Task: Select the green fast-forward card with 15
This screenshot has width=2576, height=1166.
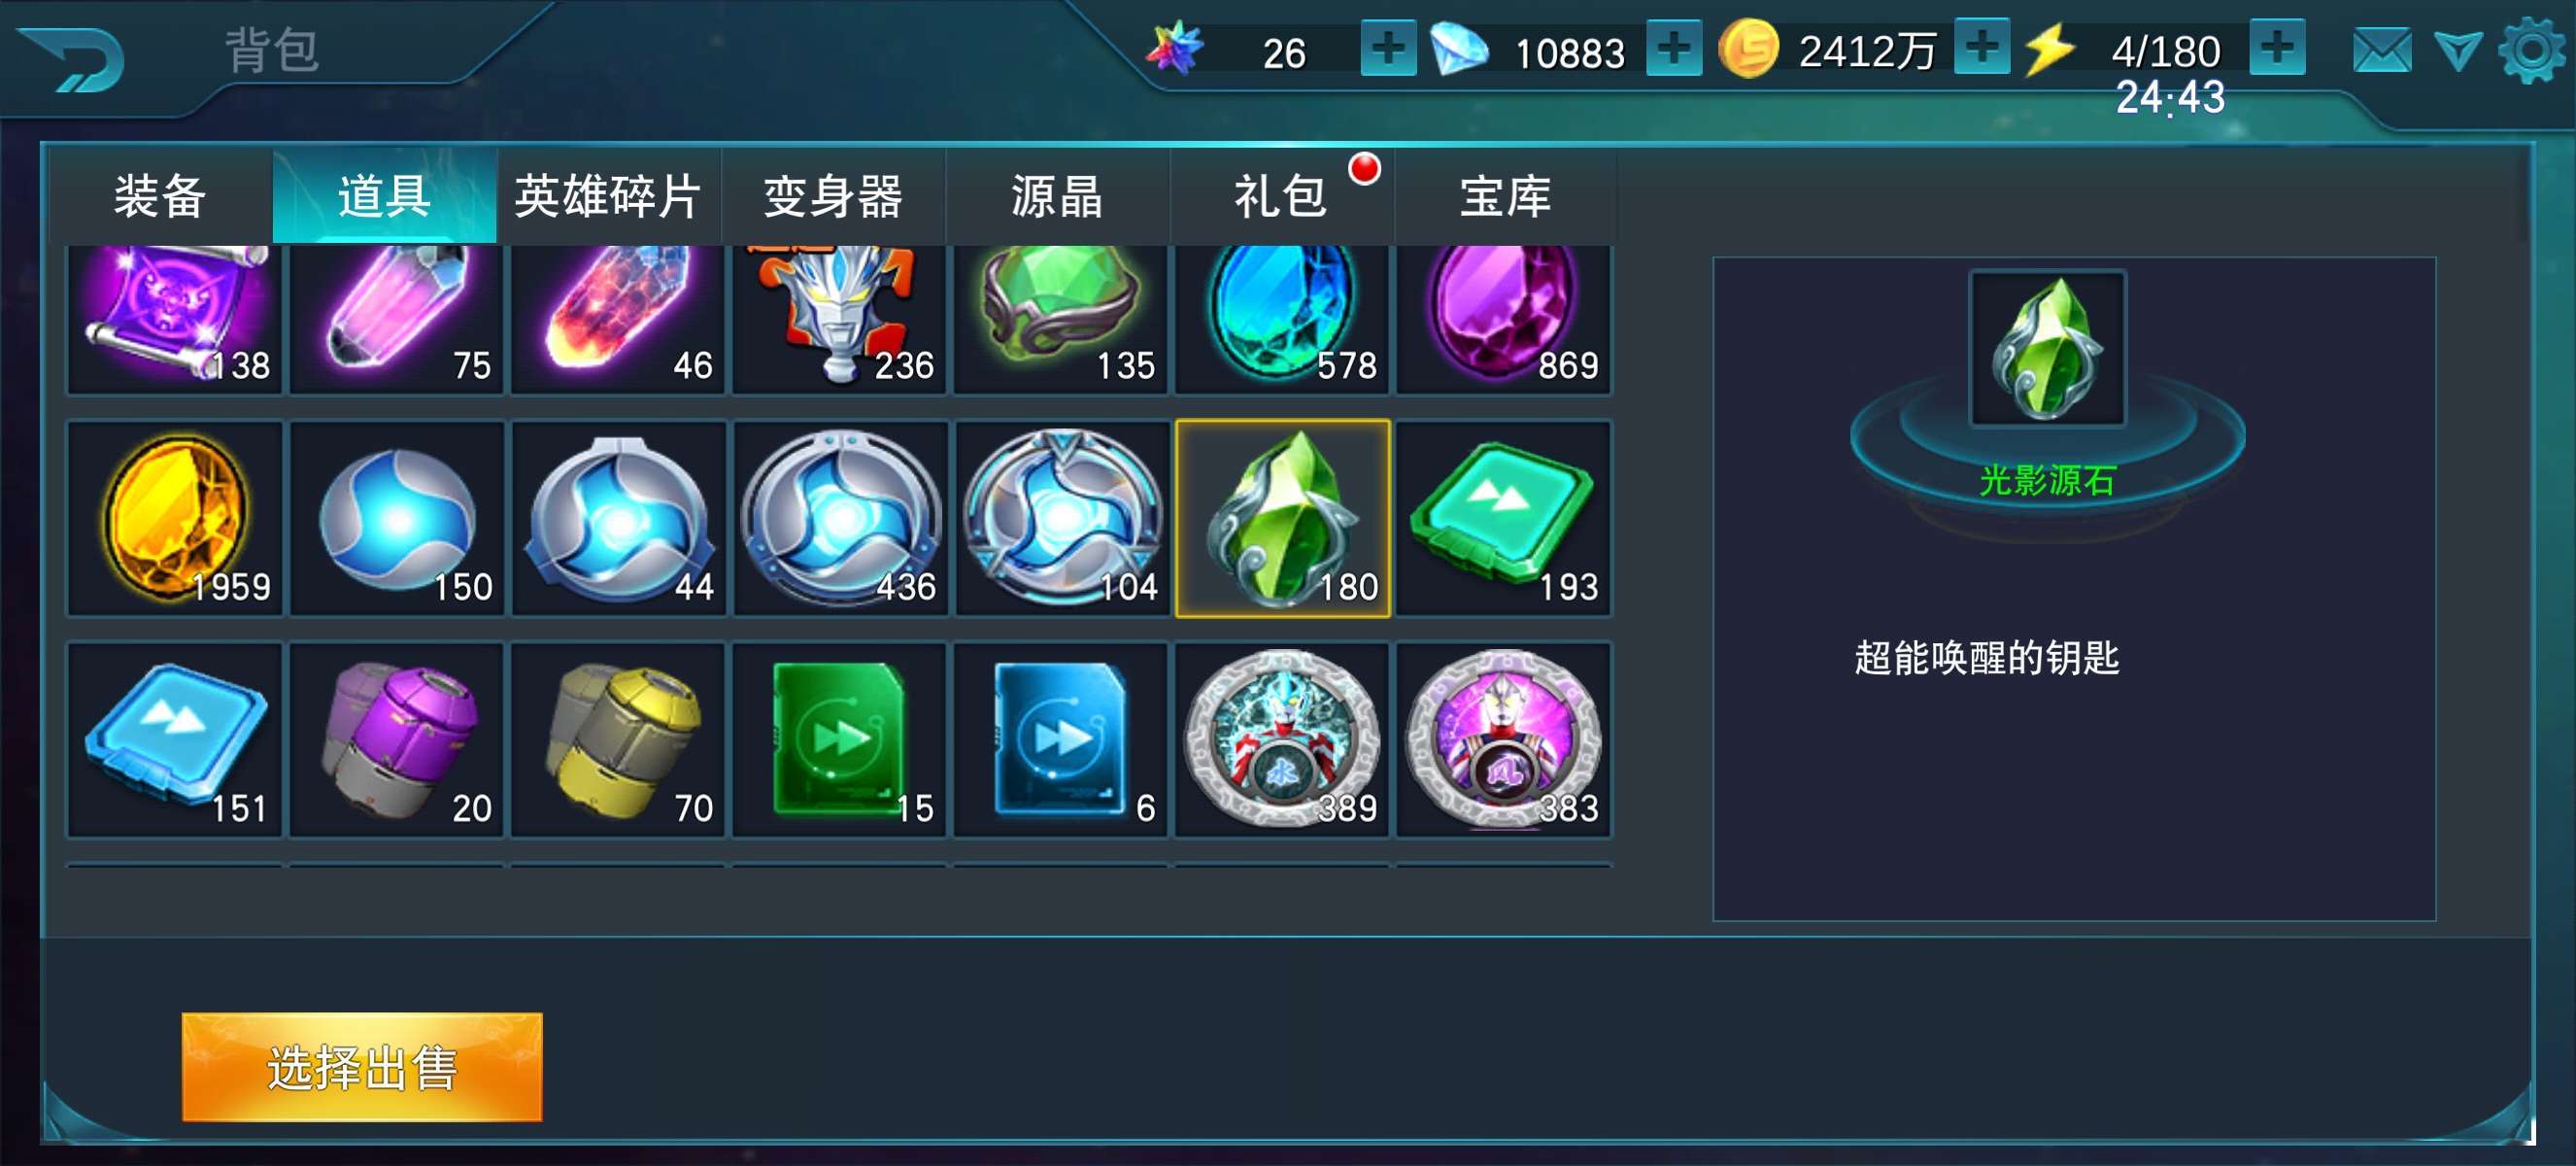Action: coord(840,739)
